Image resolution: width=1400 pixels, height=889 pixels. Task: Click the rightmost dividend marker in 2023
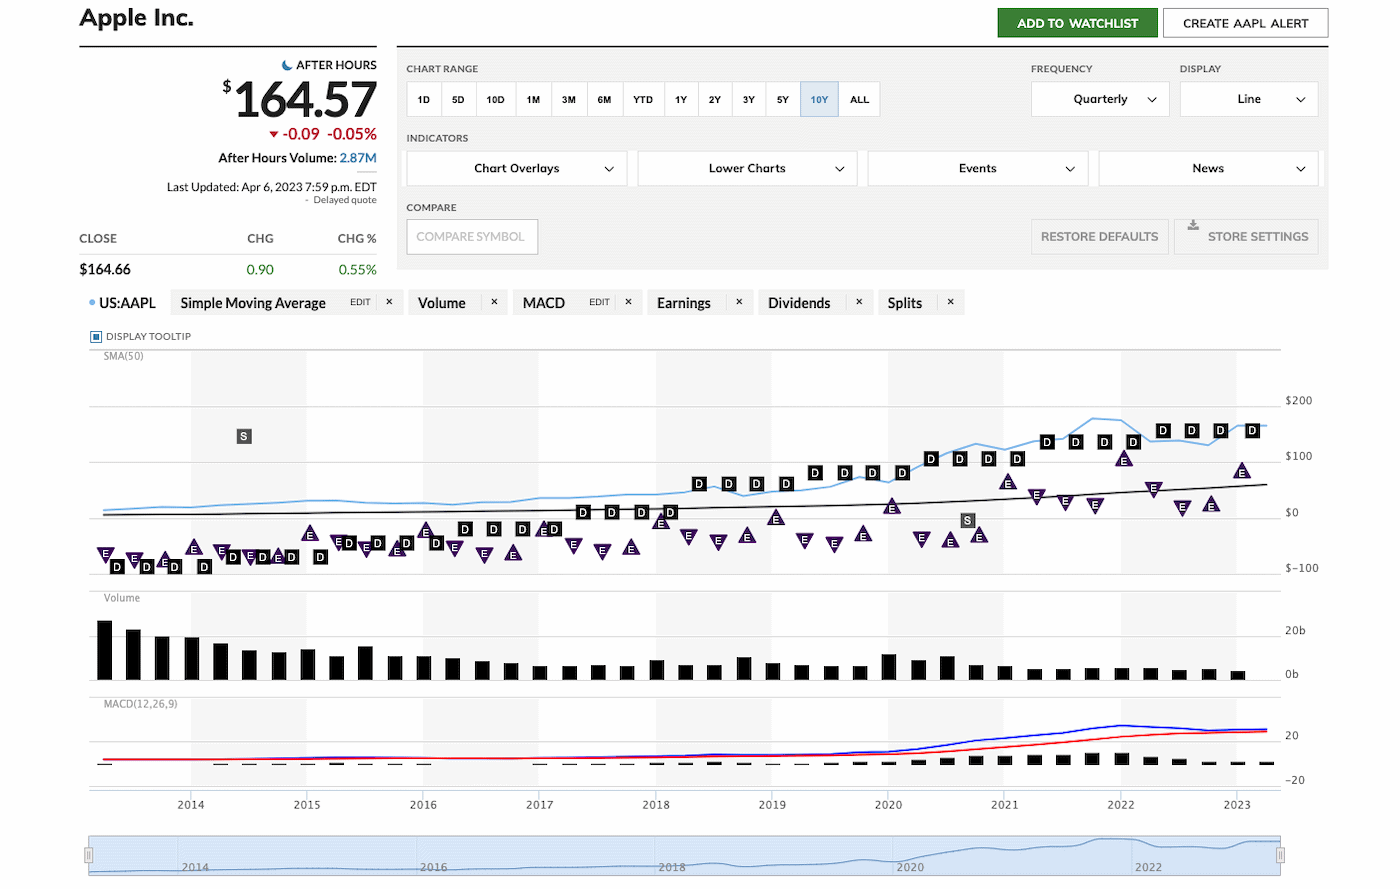pyautogui.click(x=1252, y=430)
